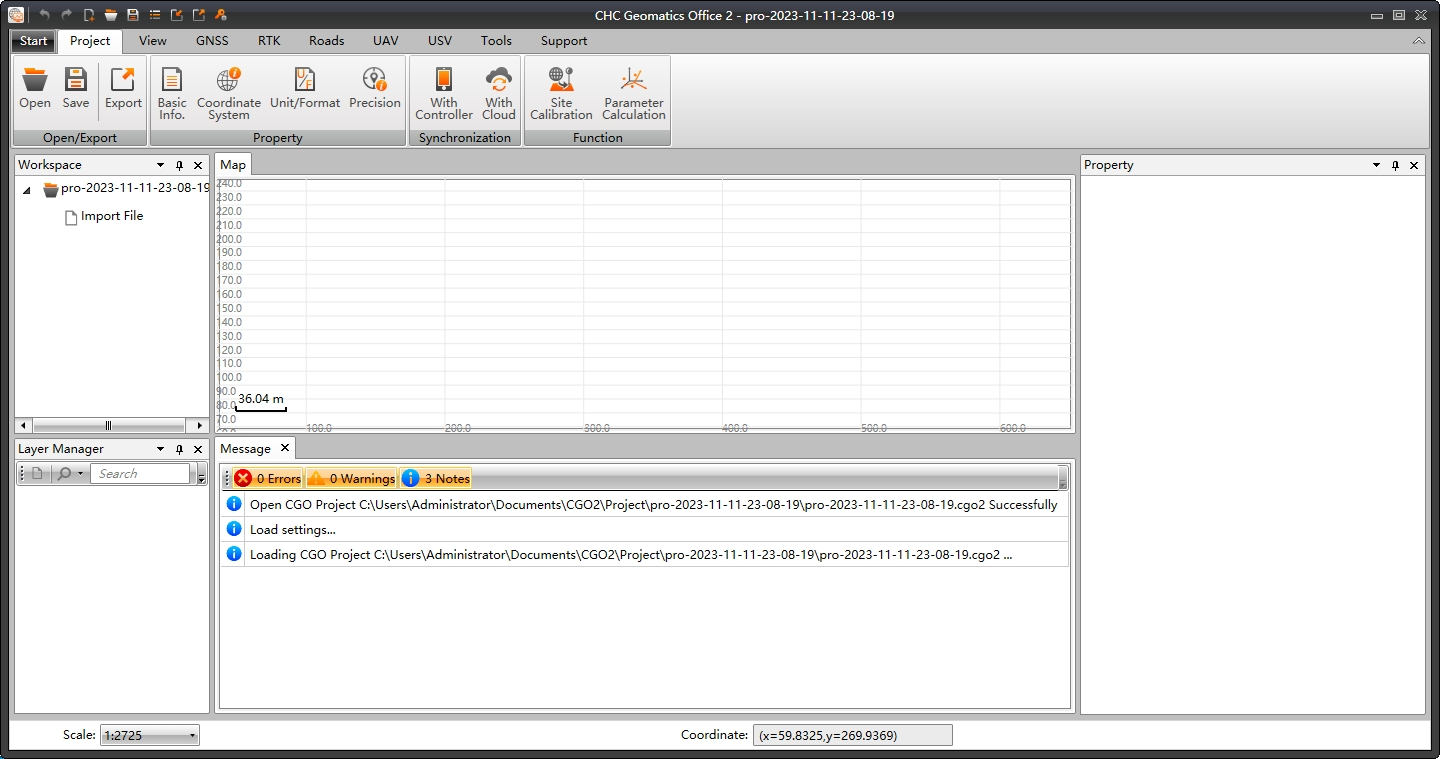Pin the Workspace panel
Image resolution: width=1440 pixels, height=759 pixels.
click(x=179, y=165)
